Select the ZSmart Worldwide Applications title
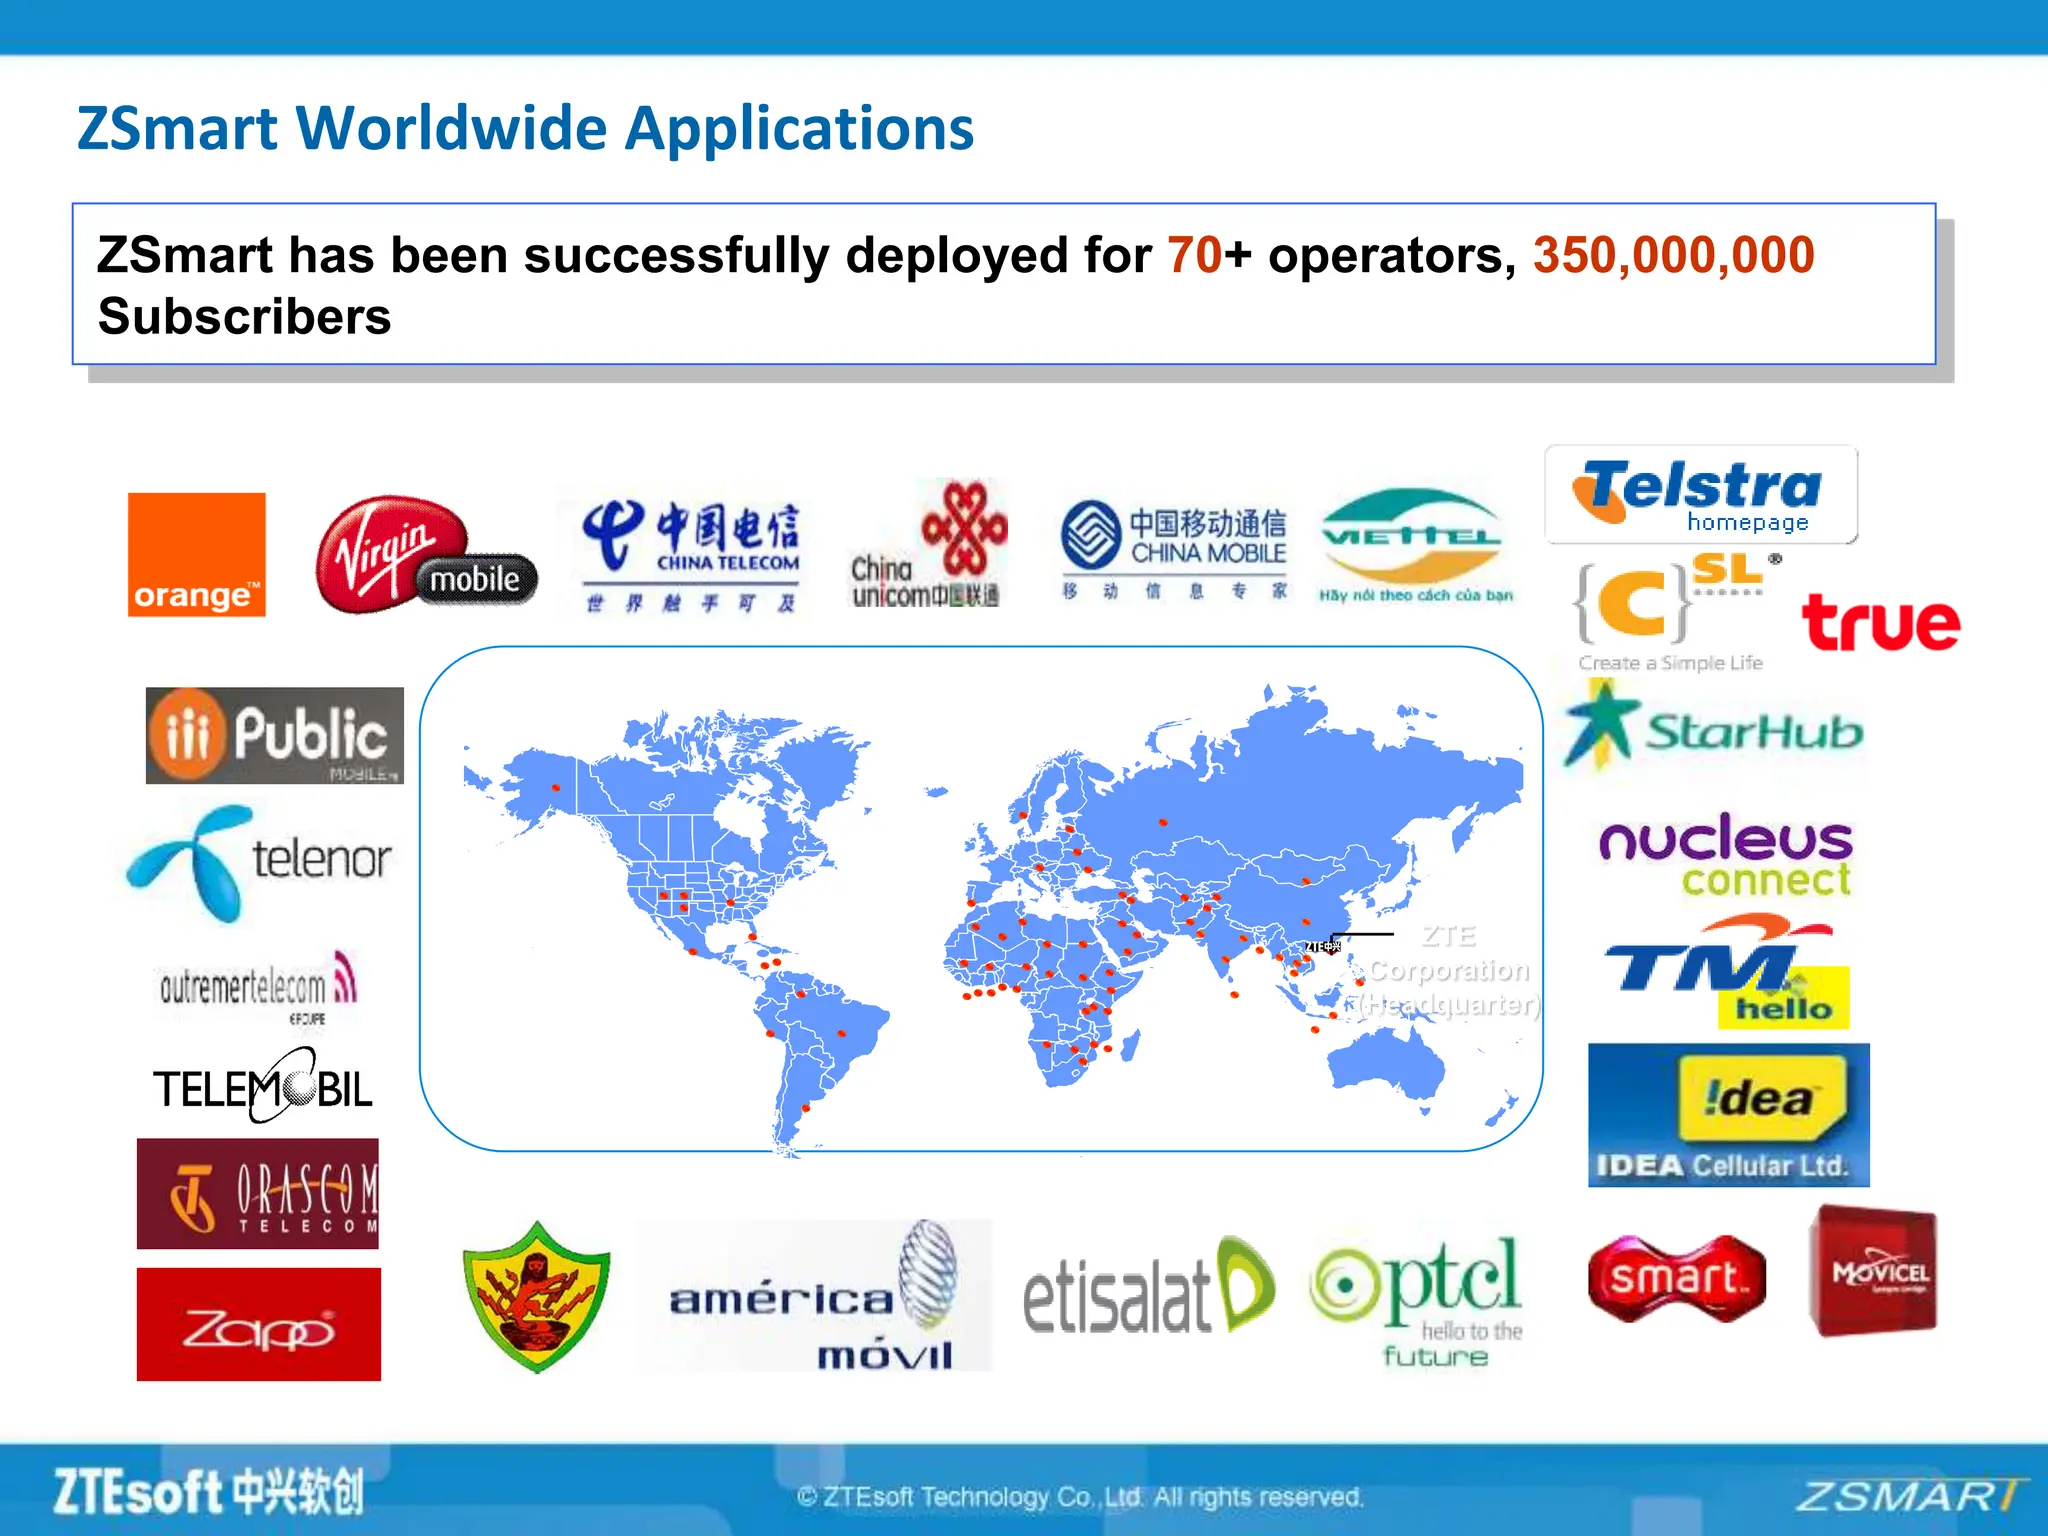 coord(526,129)
